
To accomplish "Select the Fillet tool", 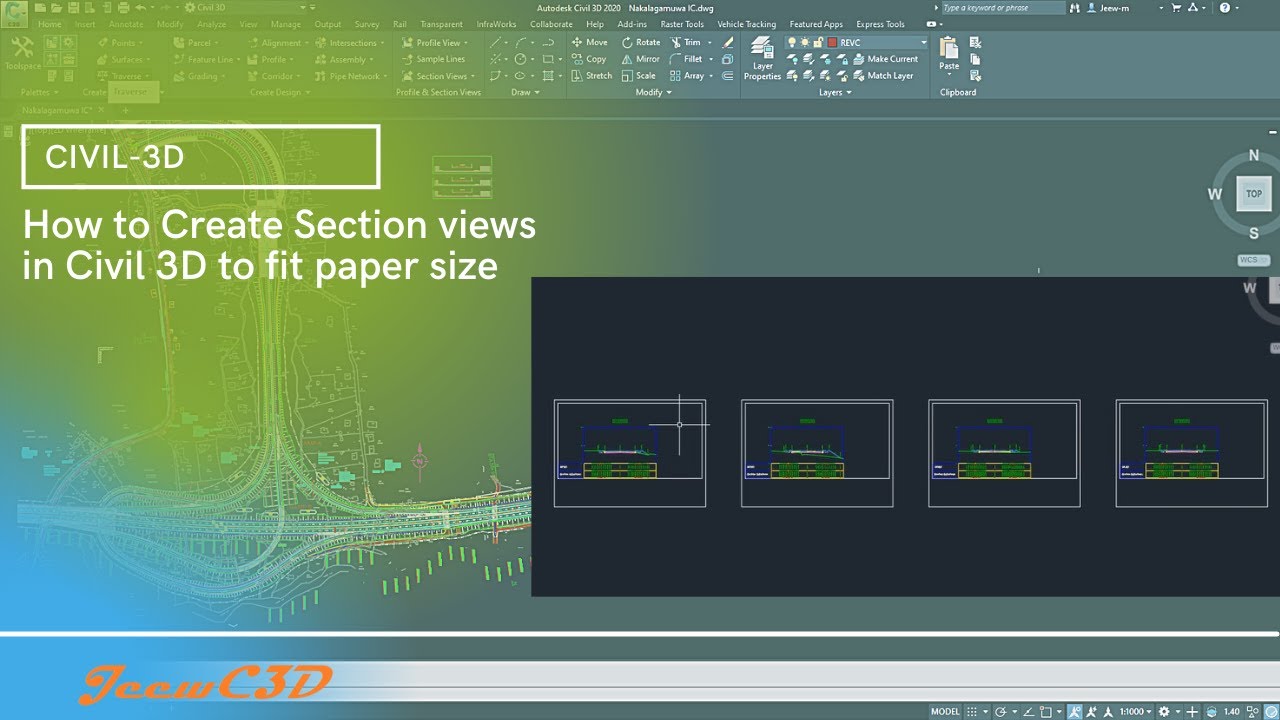I will (x=687, y=59).
